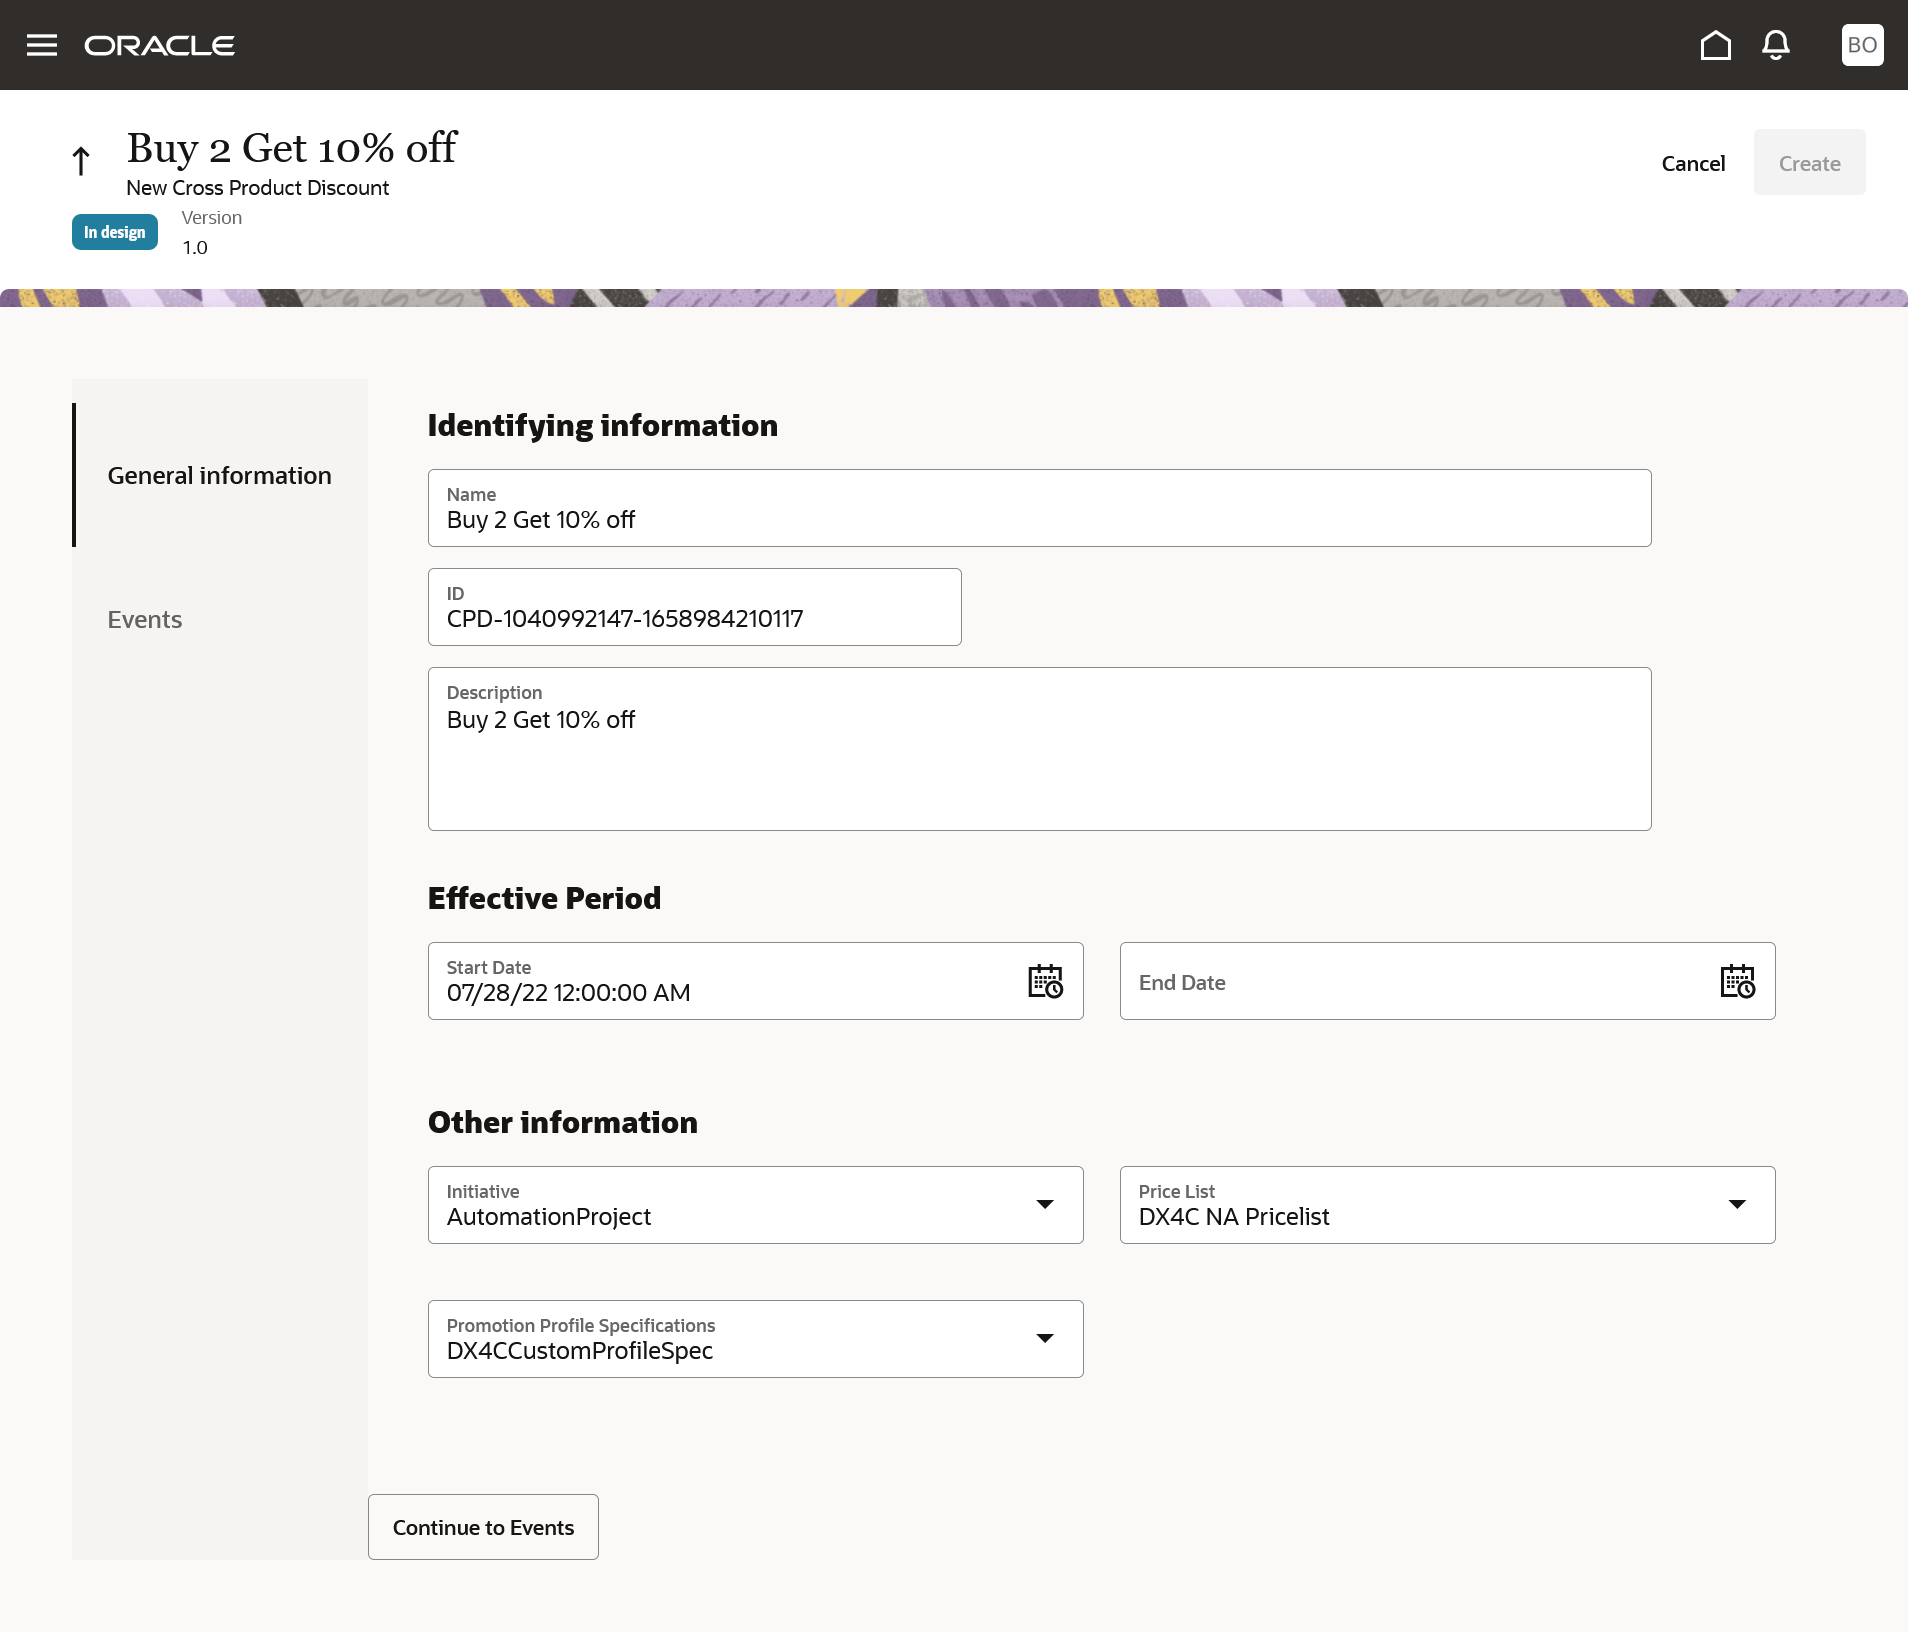
Task: Click the In design status badge
Action: click(114, 232)
